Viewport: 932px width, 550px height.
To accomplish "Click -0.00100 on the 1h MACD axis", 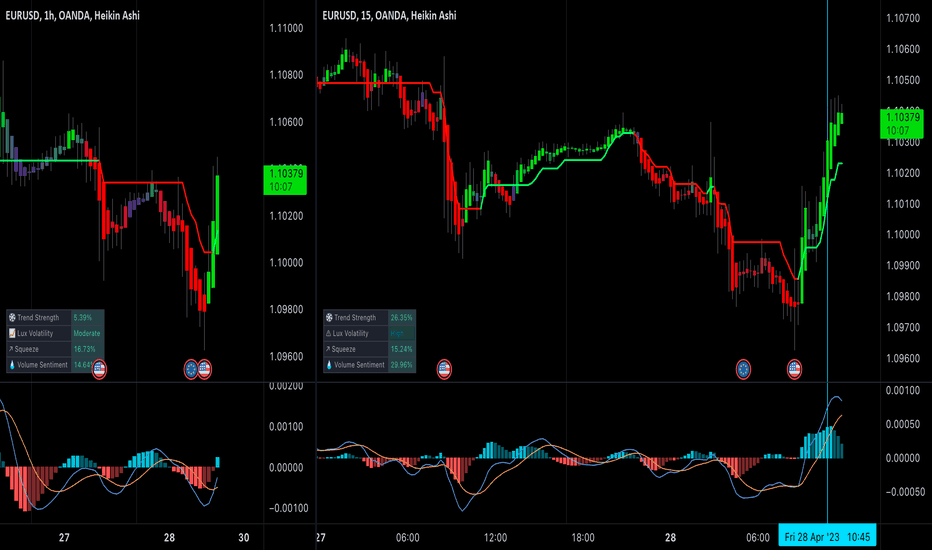I will coord(288,508).
